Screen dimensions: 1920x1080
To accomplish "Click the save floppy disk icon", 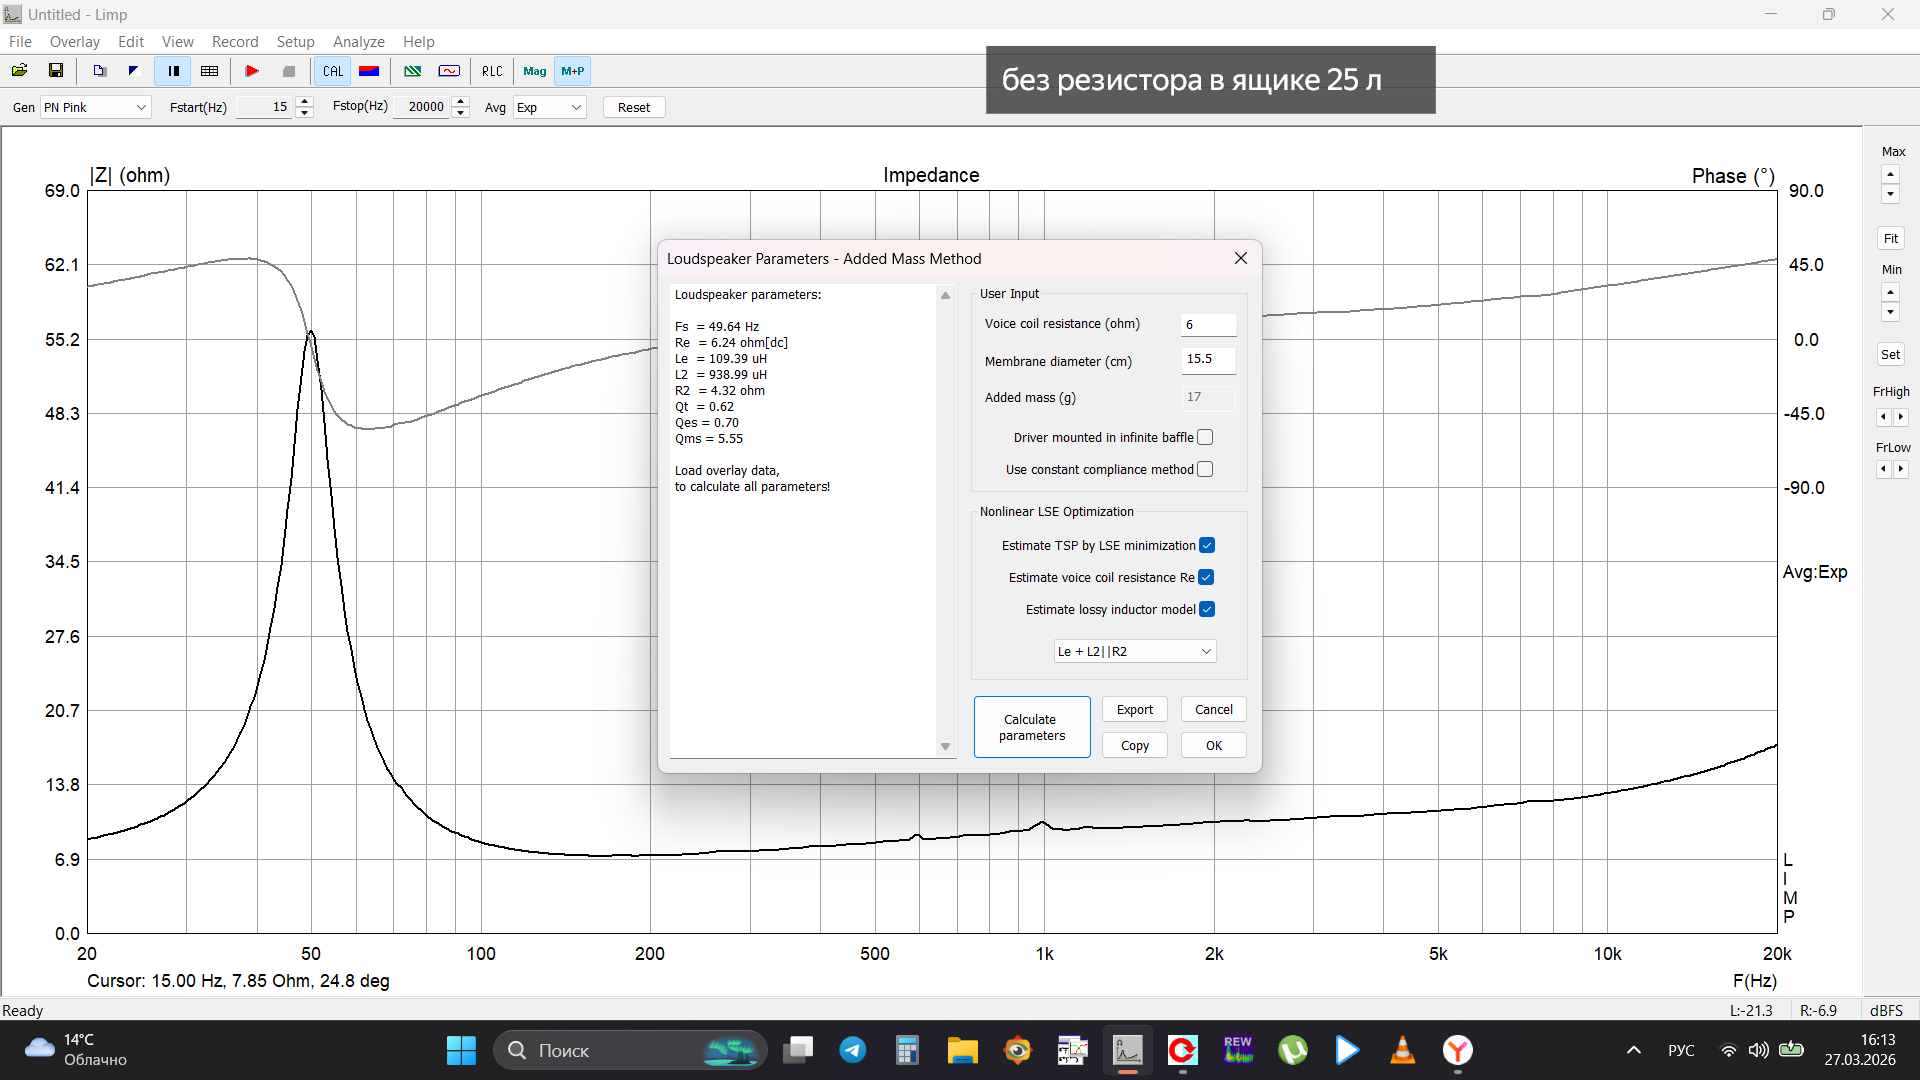I will (56, 71).
